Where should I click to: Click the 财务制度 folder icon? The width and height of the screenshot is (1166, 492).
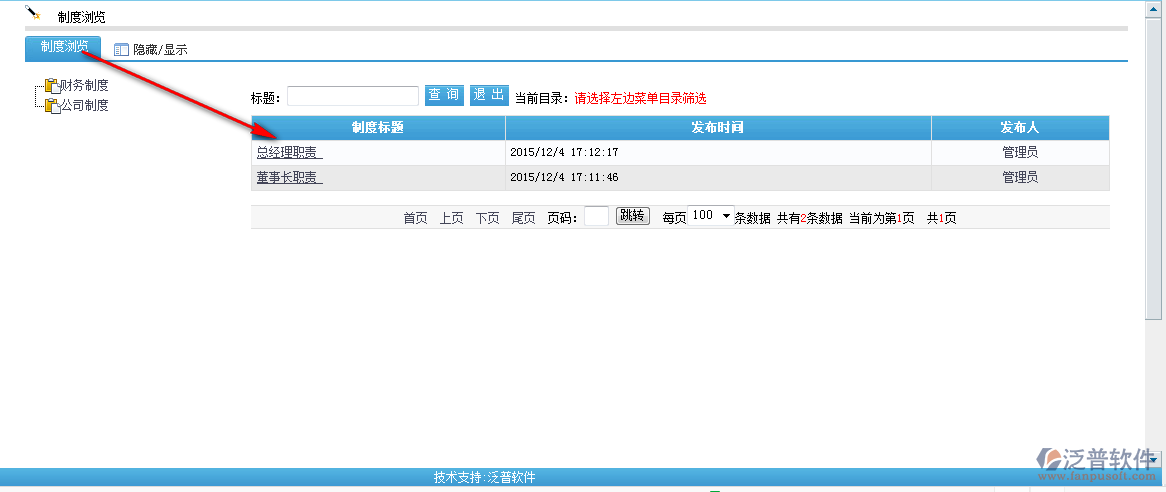point(52,86)
